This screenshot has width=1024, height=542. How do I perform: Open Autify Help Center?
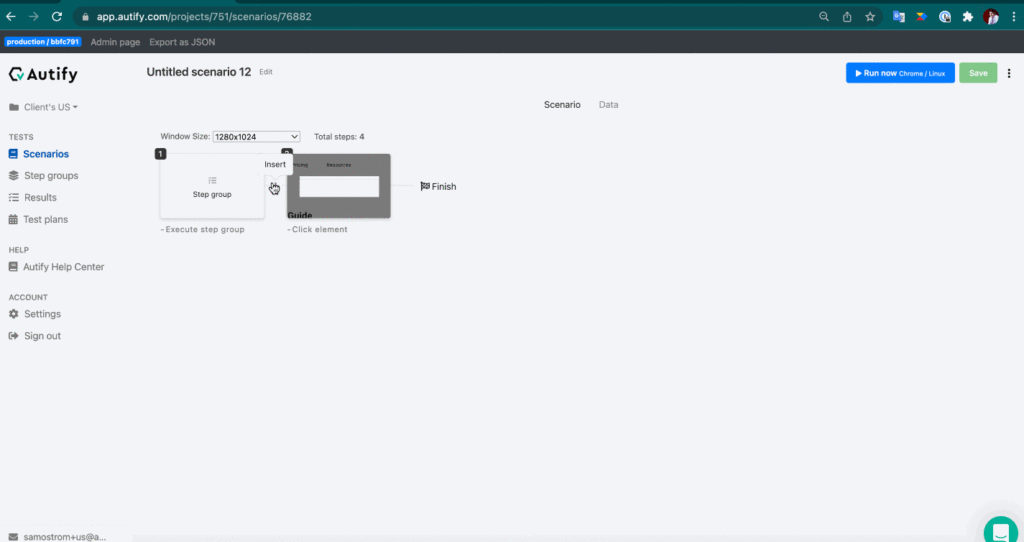63,267
